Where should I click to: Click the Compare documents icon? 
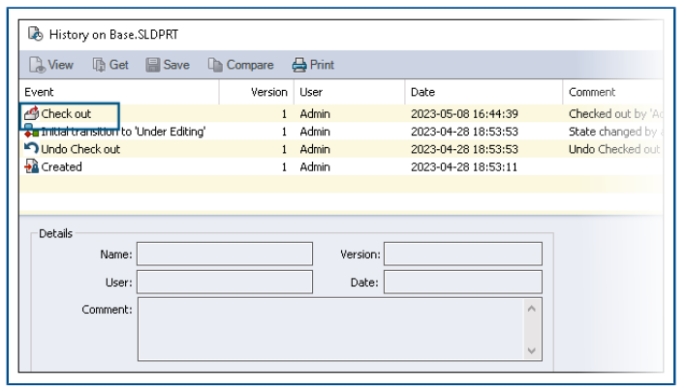[215, 65]
